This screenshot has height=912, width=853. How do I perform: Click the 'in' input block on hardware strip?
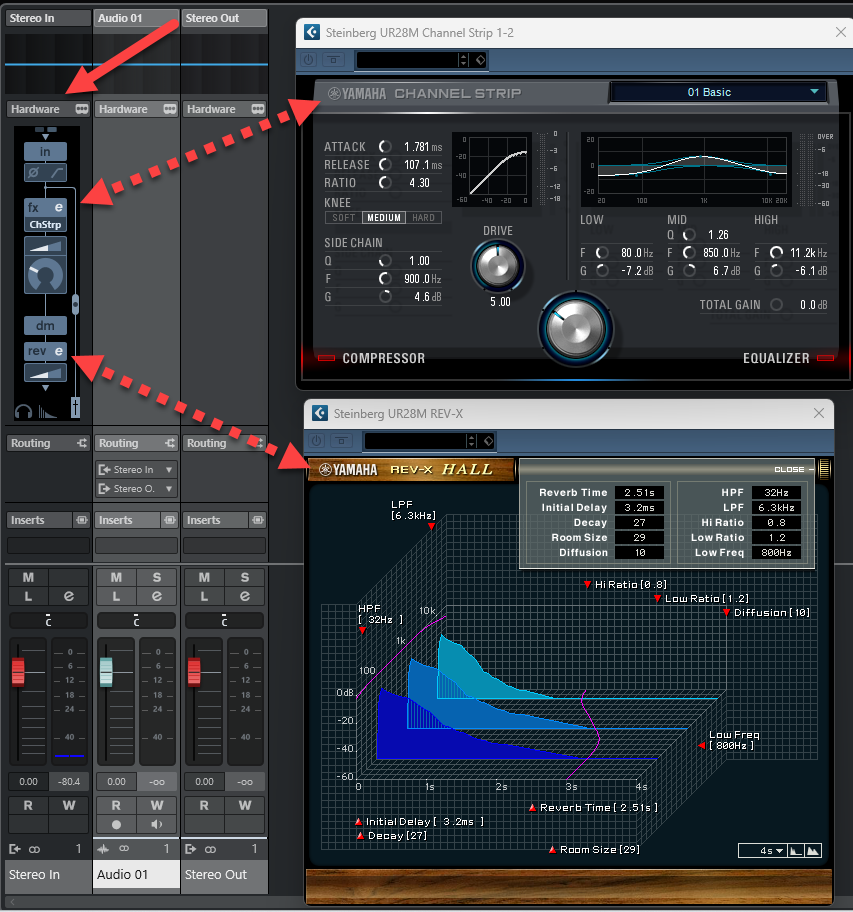point(45,152)
